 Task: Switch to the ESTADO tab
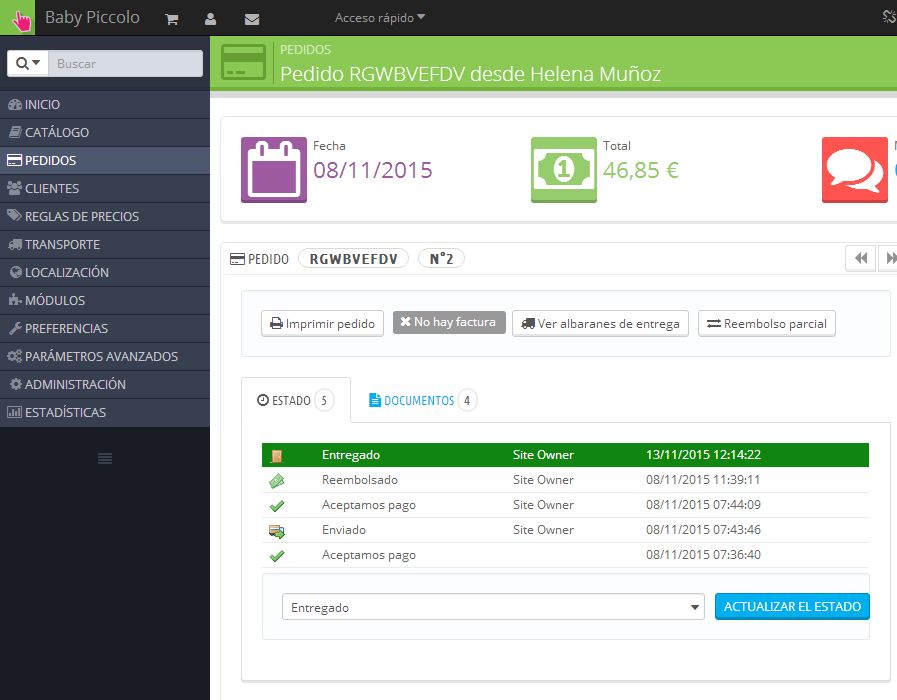[x=296, y=400]
